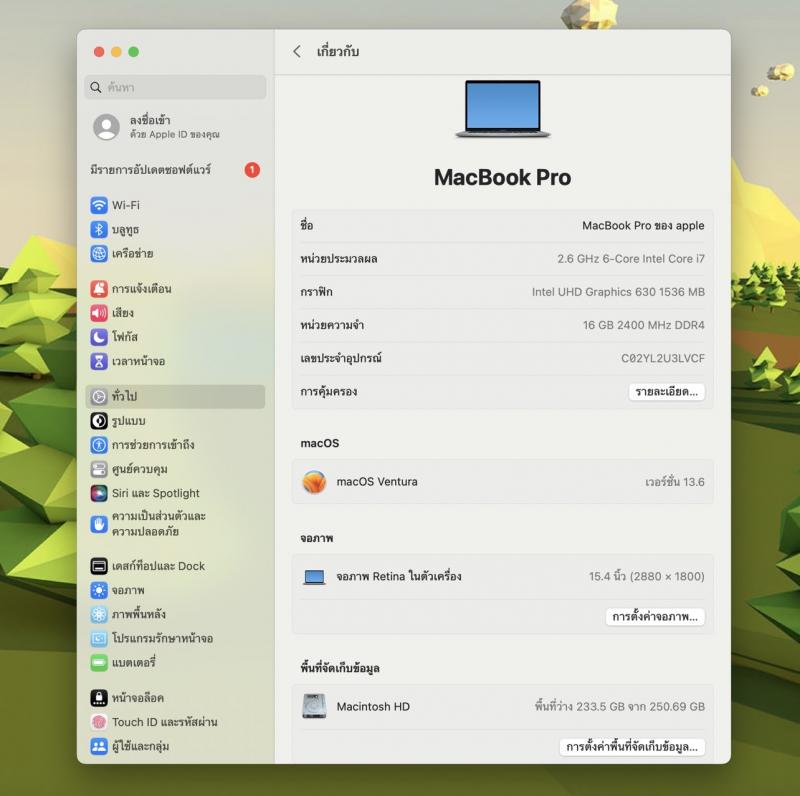Click the MacBook Pro laptop image
The height and width of the screenshot is (796, 800).
pyautogui.click(x=503, y=109)
